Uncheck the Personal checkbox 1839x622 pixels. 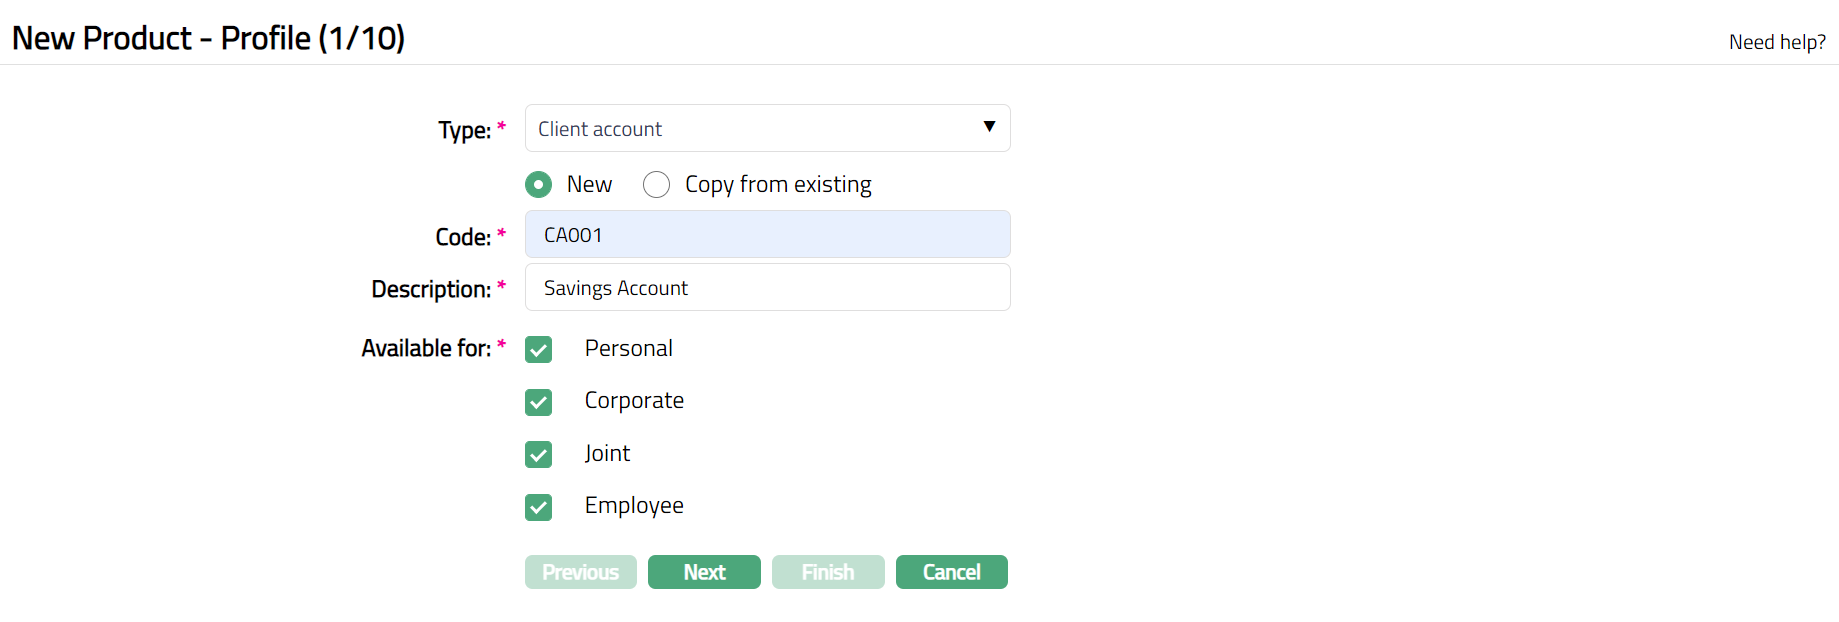point(539,350)
